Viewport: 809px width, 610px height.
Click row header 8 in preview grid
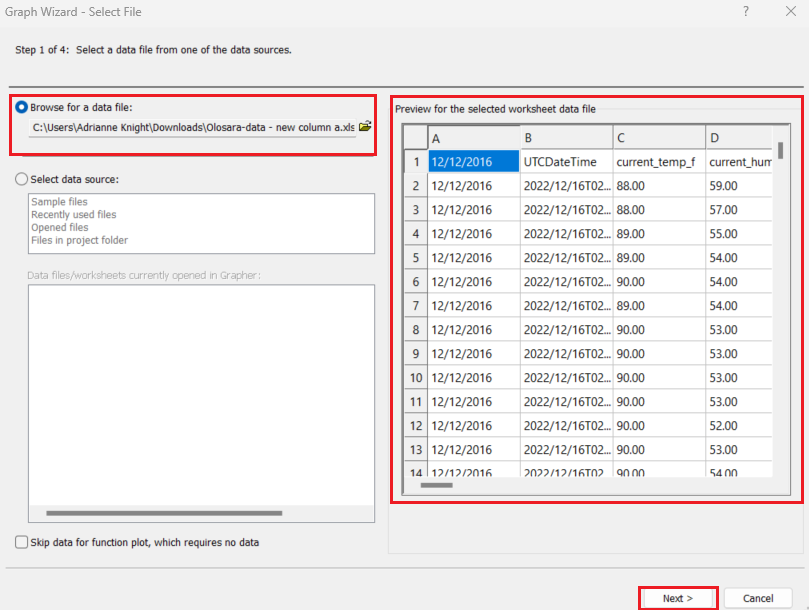pyautogui.click(x=415, y=330)
